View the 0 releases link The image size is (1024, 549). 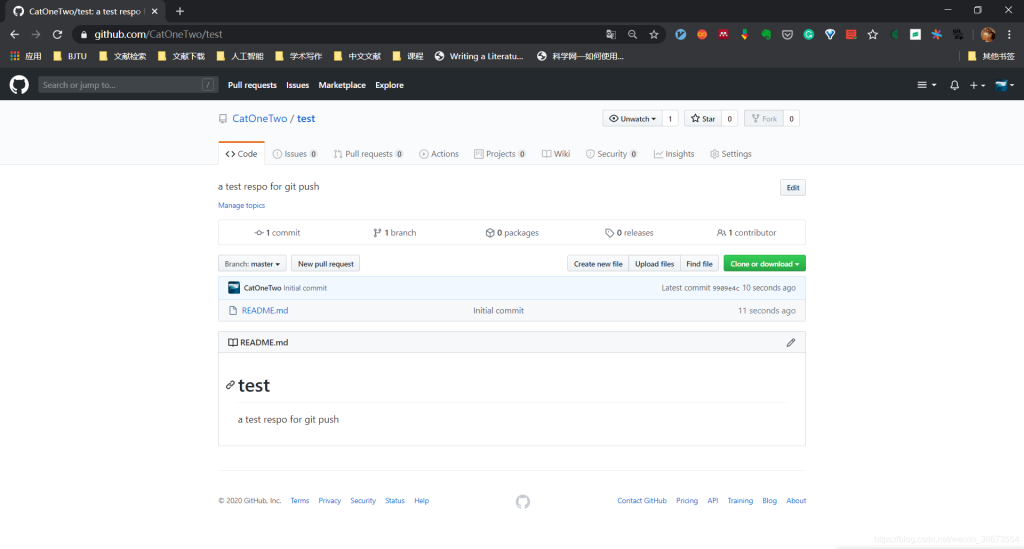[629, 232]
